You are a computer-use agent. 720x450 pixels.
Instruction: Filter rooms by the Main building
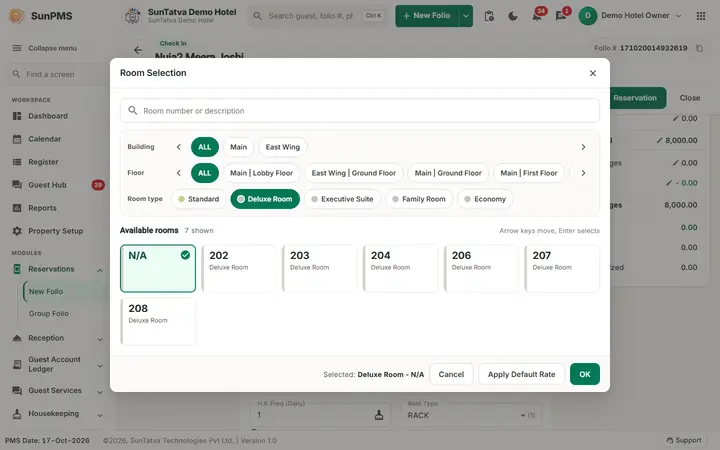coord(238,147)
